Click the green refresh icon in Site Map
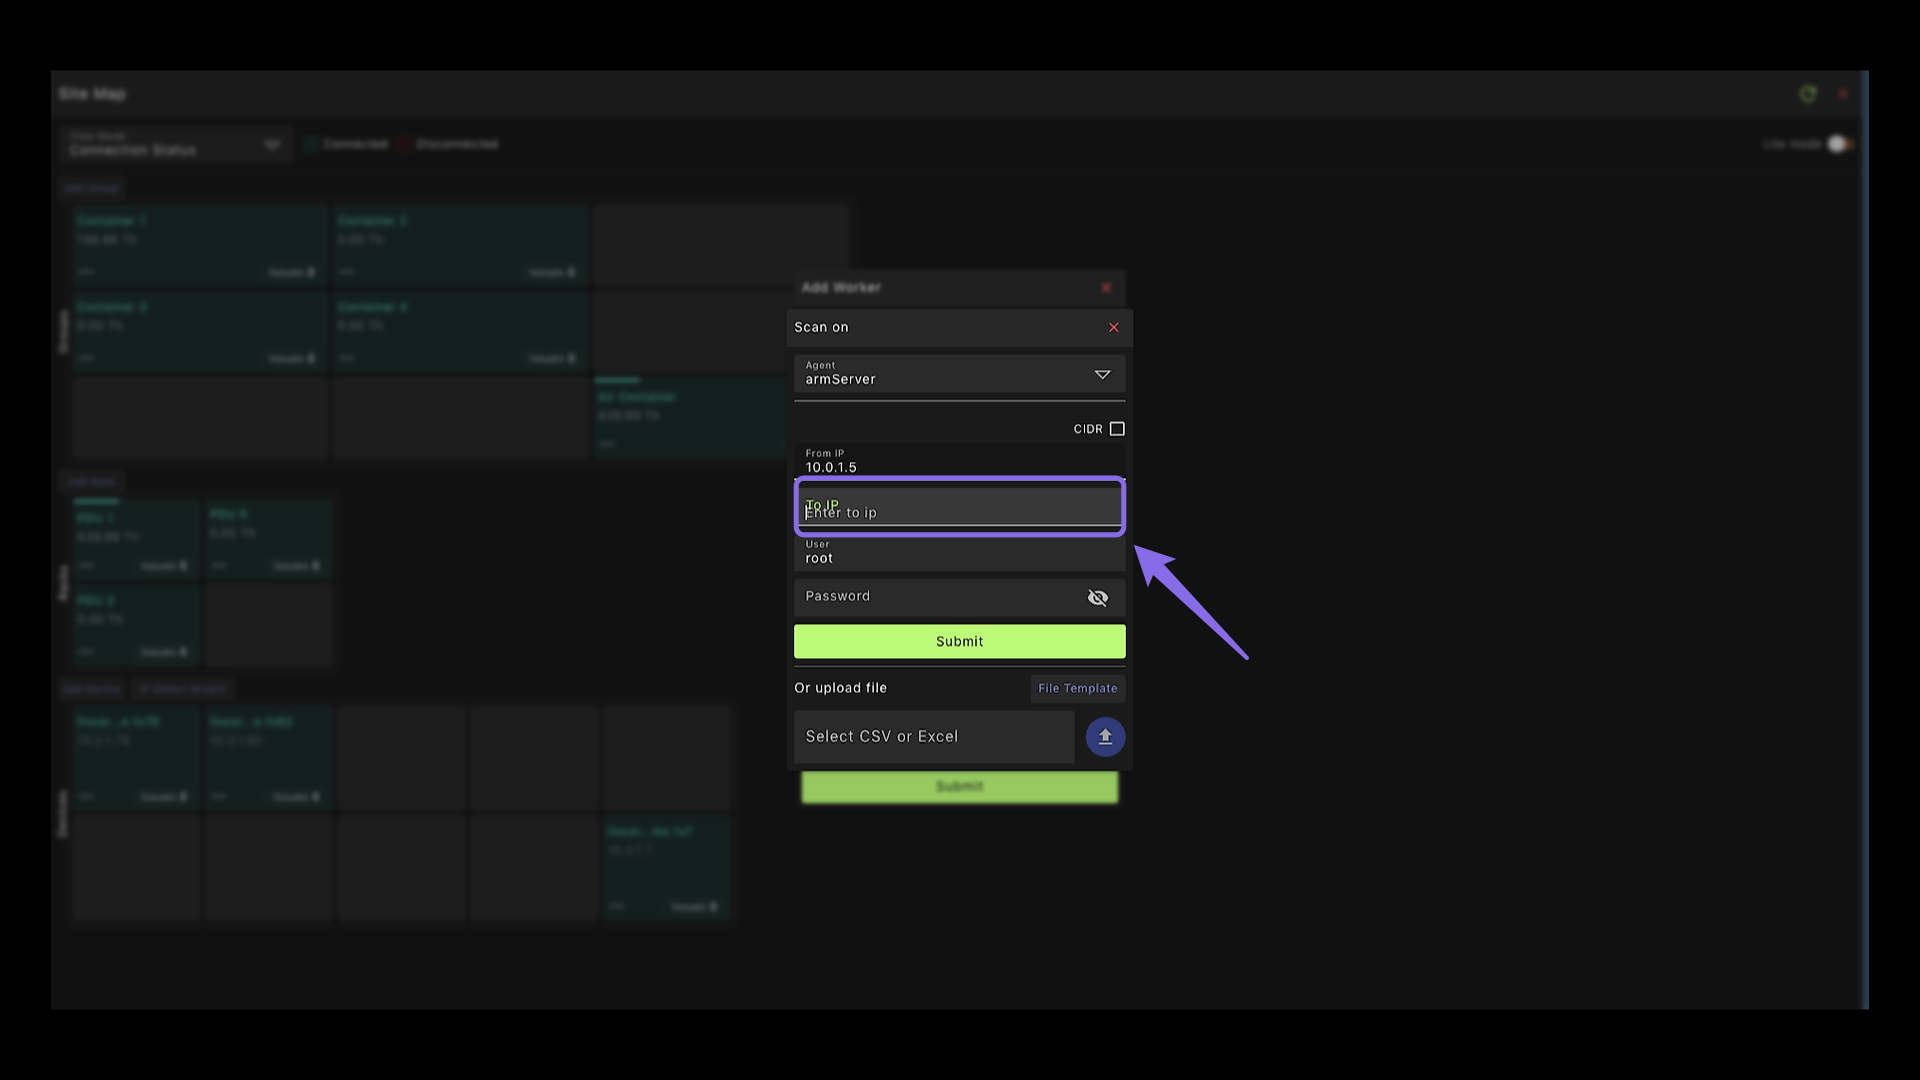The height and width of the screenshot is (1080, 1920). click(x=1808, y=94)
